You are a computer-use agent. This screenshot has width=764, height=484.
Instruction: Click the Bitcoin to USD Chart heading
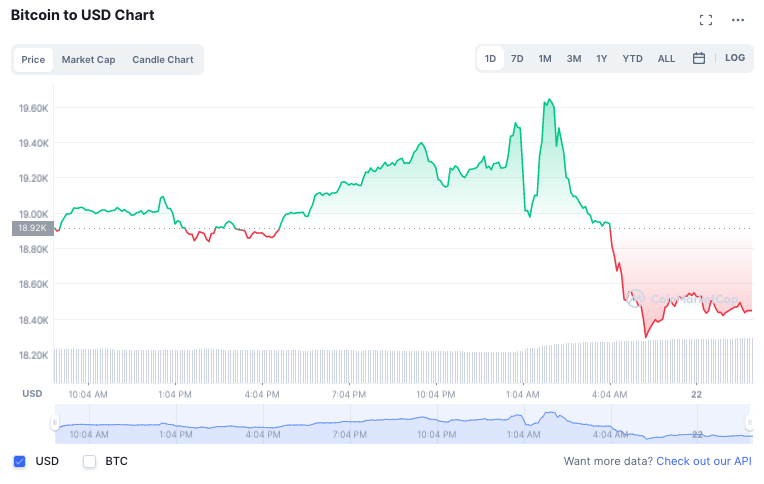point(82,15)
